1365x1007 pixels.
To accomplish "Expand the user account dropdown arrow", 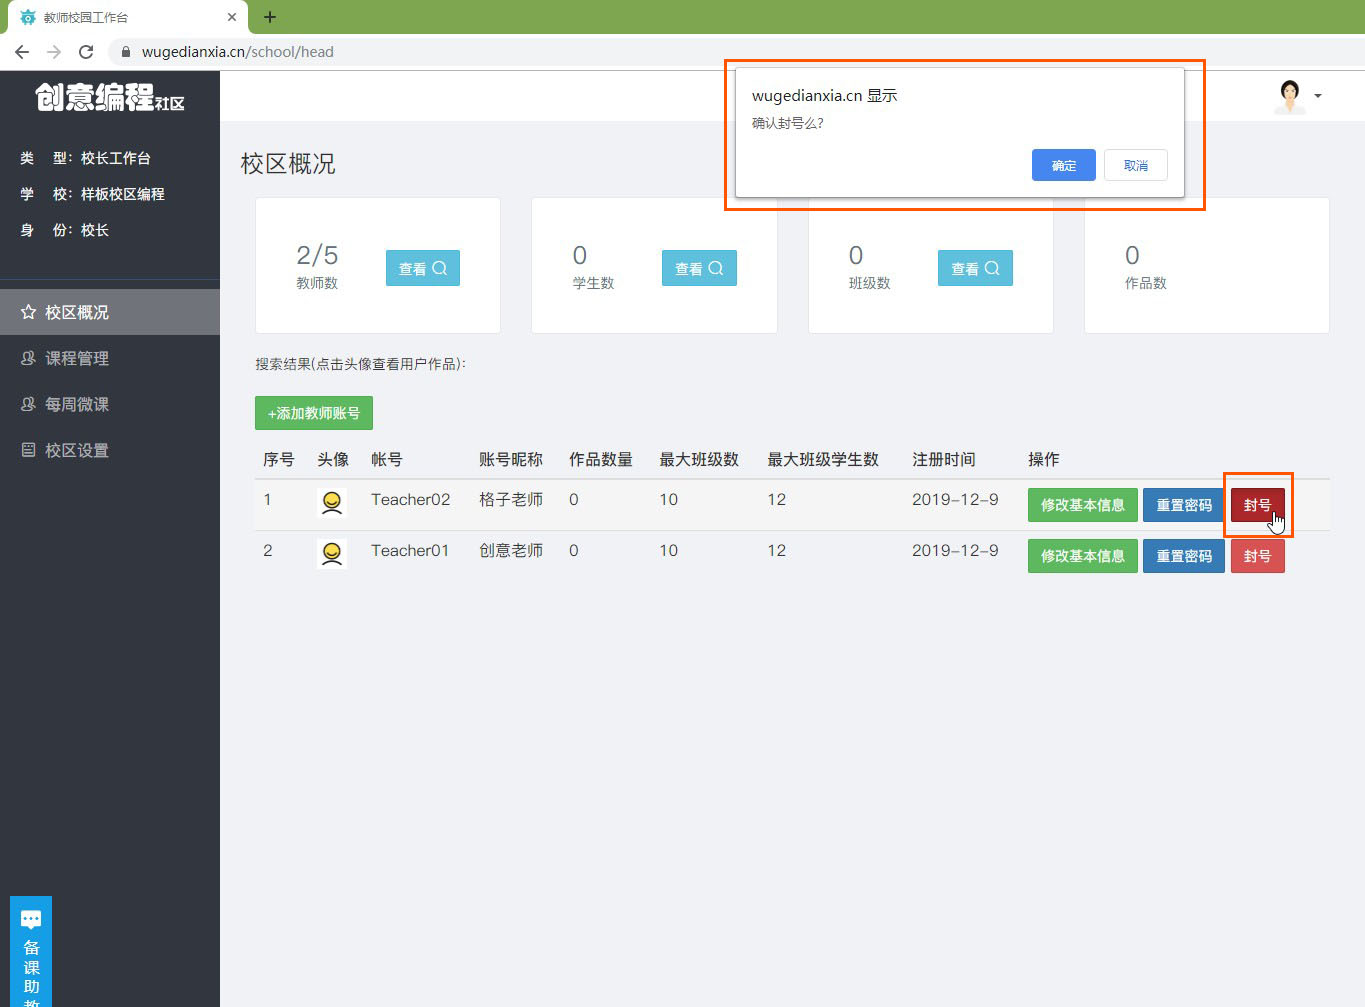I will coord(1318,96).
